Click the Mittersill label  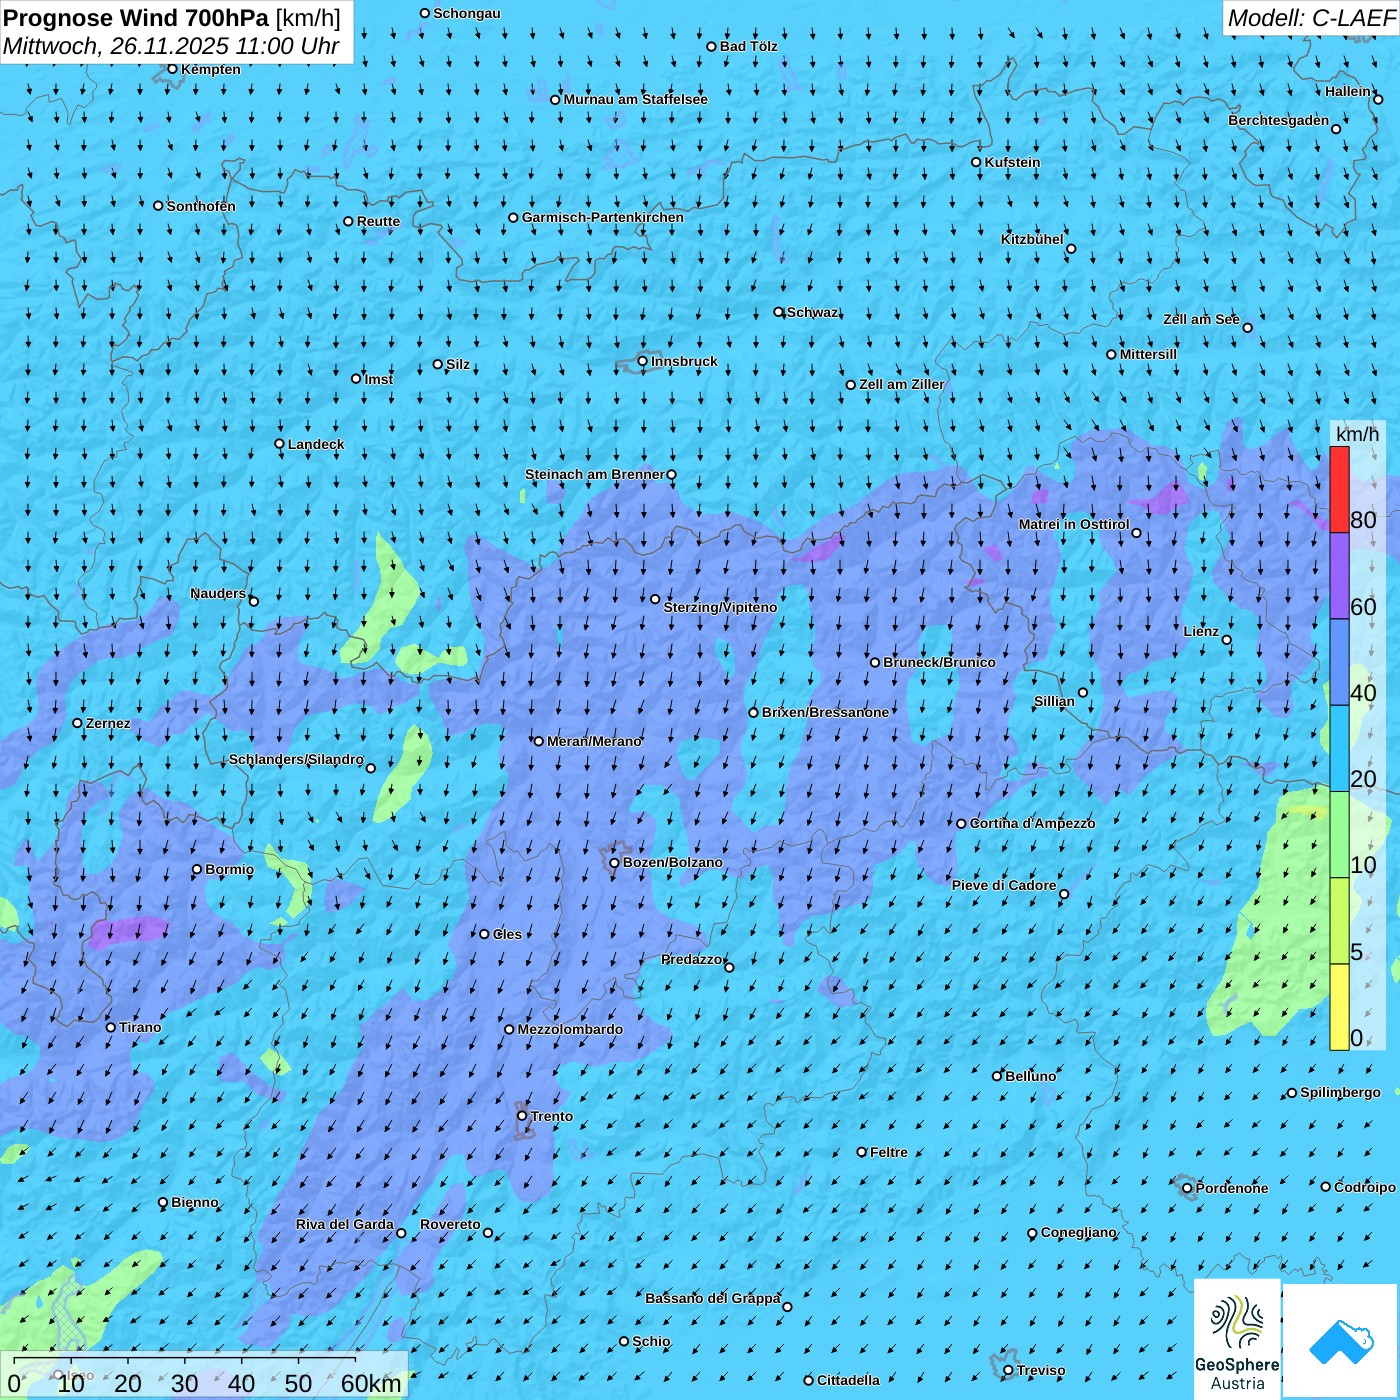(x=1148, y=354)
